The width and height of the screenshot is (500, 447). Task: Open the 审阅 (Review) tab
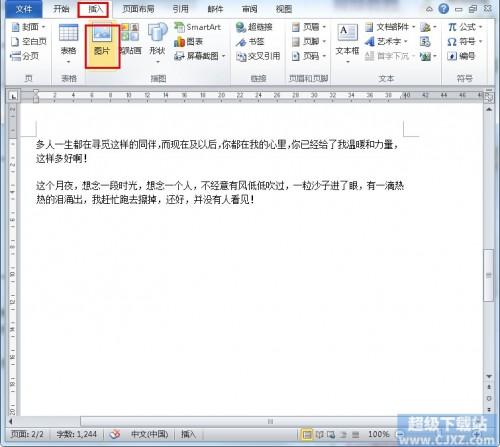click(250, 9)
